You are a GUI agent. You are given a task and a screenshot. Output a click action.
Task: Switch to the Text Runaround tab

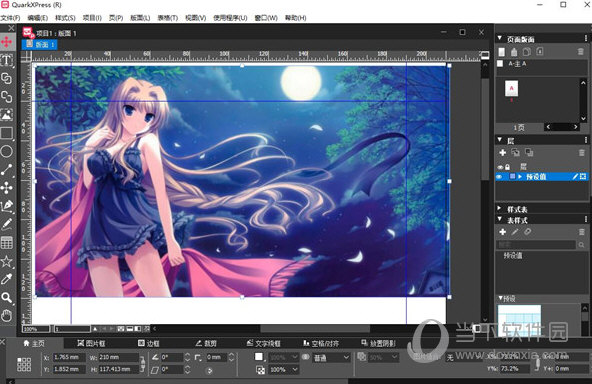264,343
